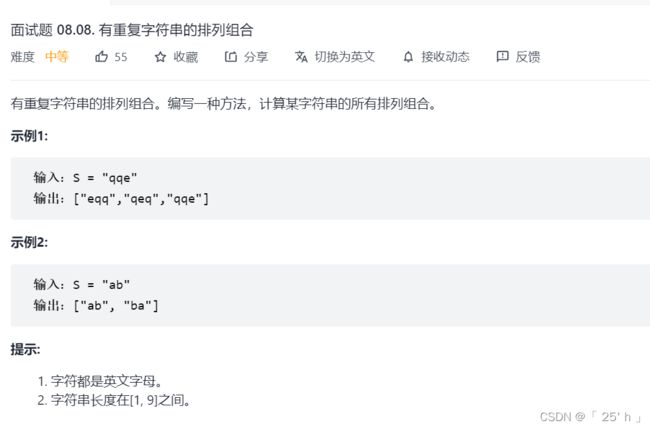This screenshot has height=428, width=650.
Task: Click the share icon beside 分享
Action: [230, 56]
